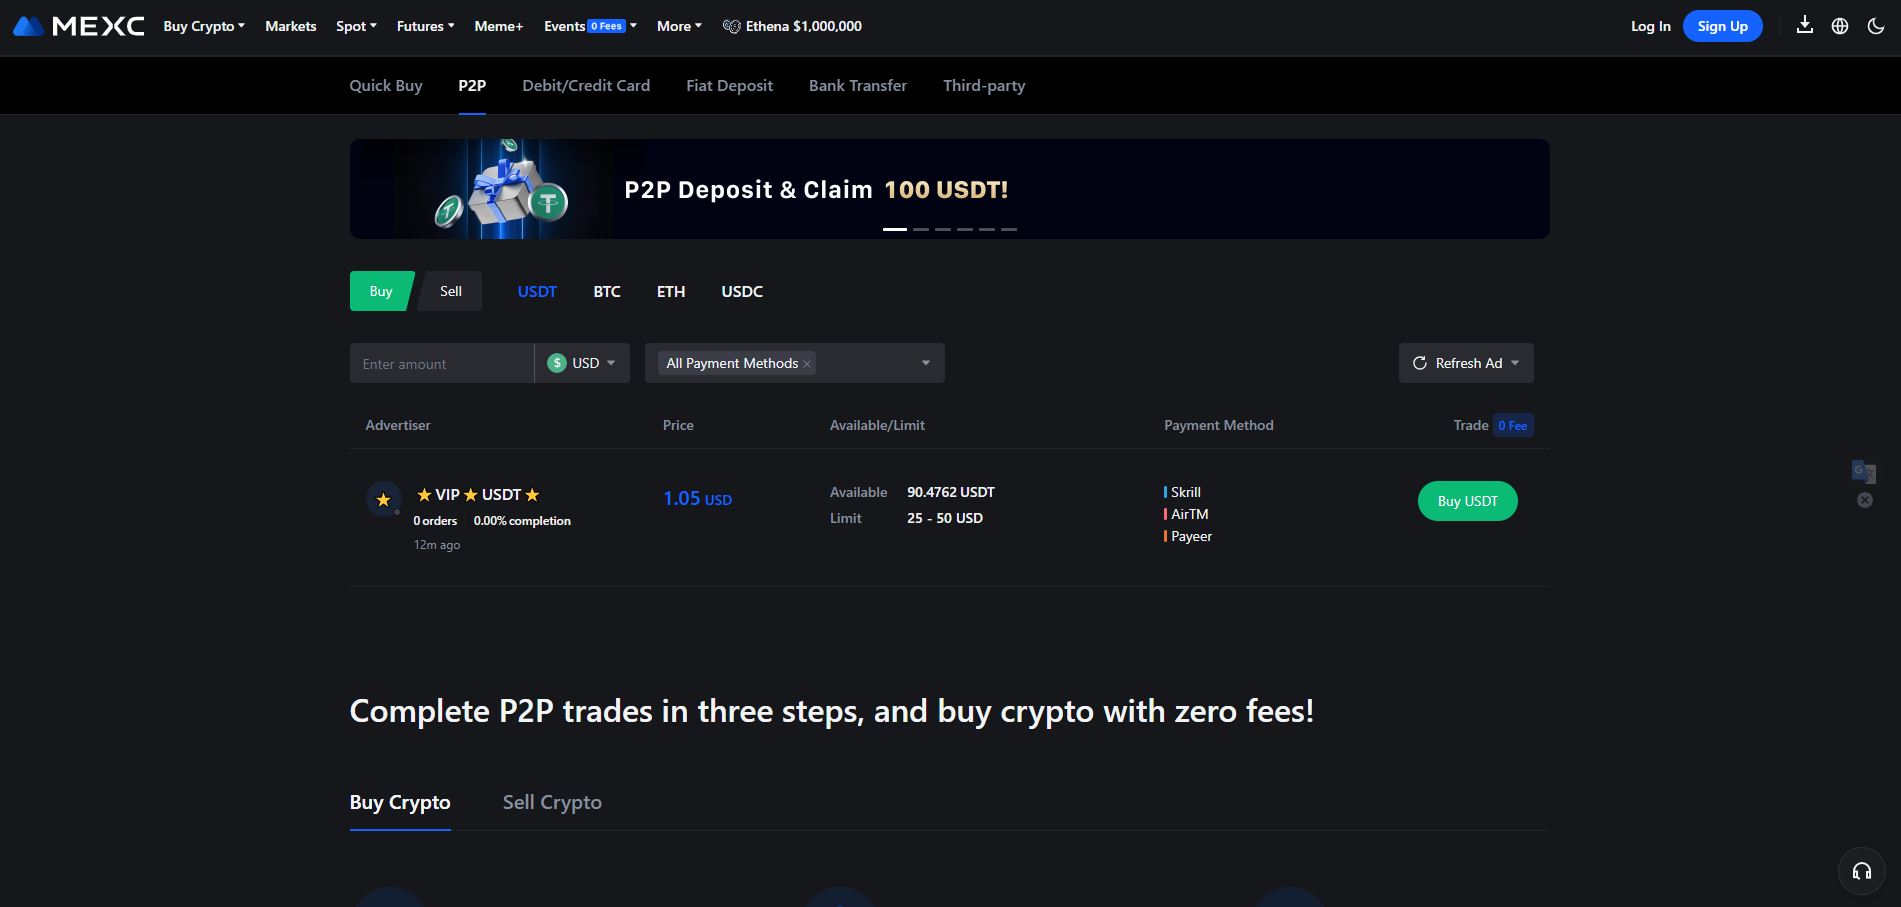The image size is (1901, 907).
Task: Open the customer support headset icon
Action: click(x=1861, y=871)
